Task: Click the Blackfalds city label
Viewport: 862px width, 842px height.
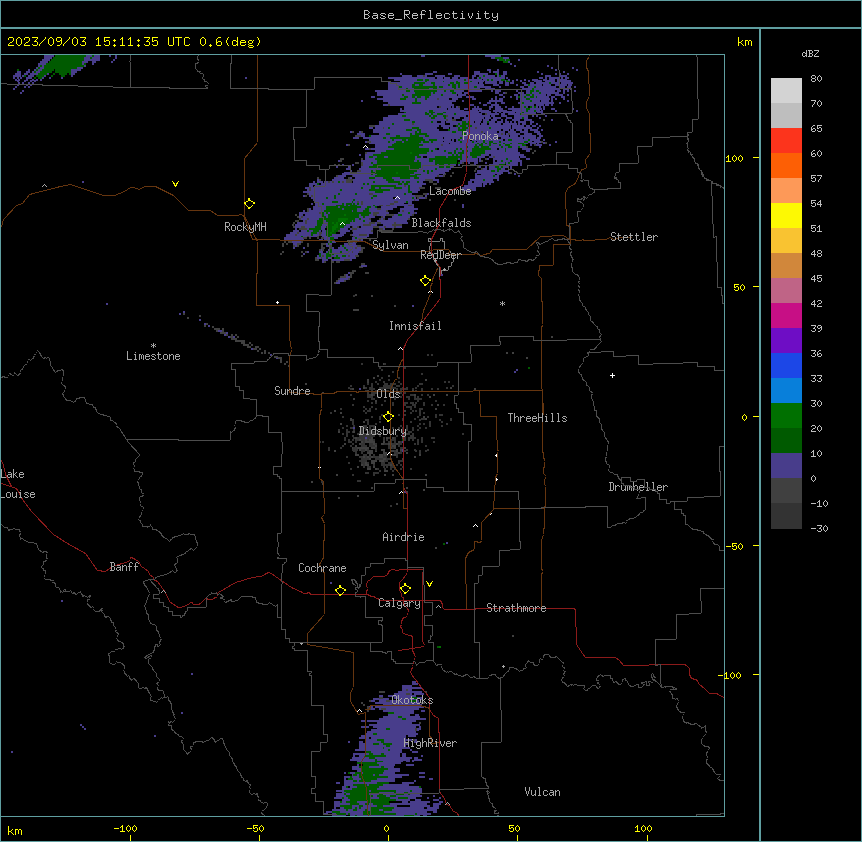Action: [x=441, y=223]
